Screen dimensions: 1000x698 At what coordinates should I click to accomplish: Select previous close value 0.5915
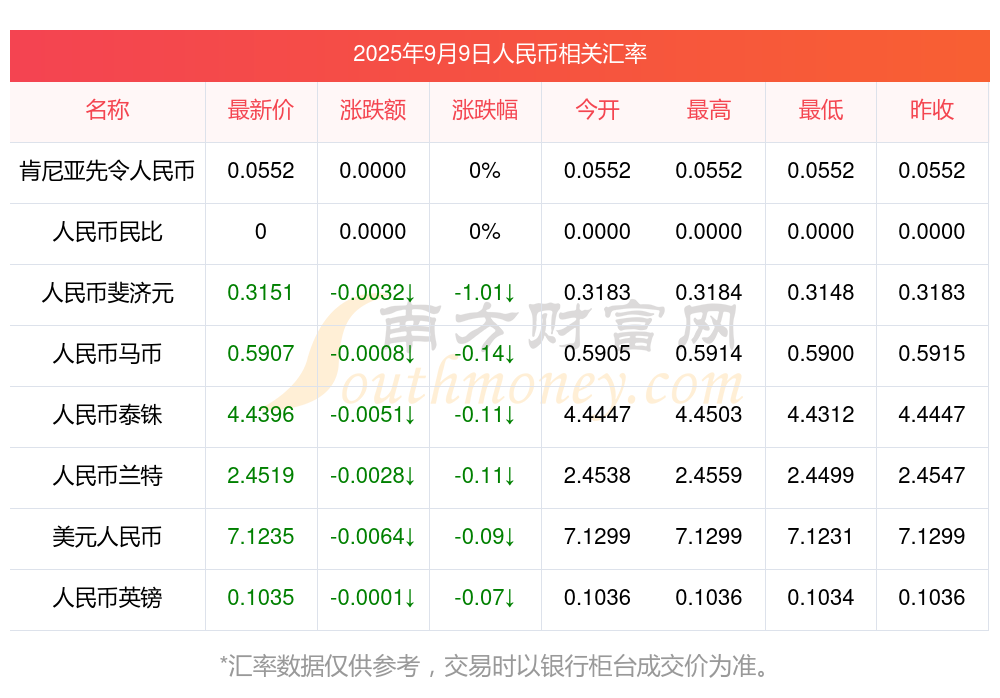click(x=932, y=353)
